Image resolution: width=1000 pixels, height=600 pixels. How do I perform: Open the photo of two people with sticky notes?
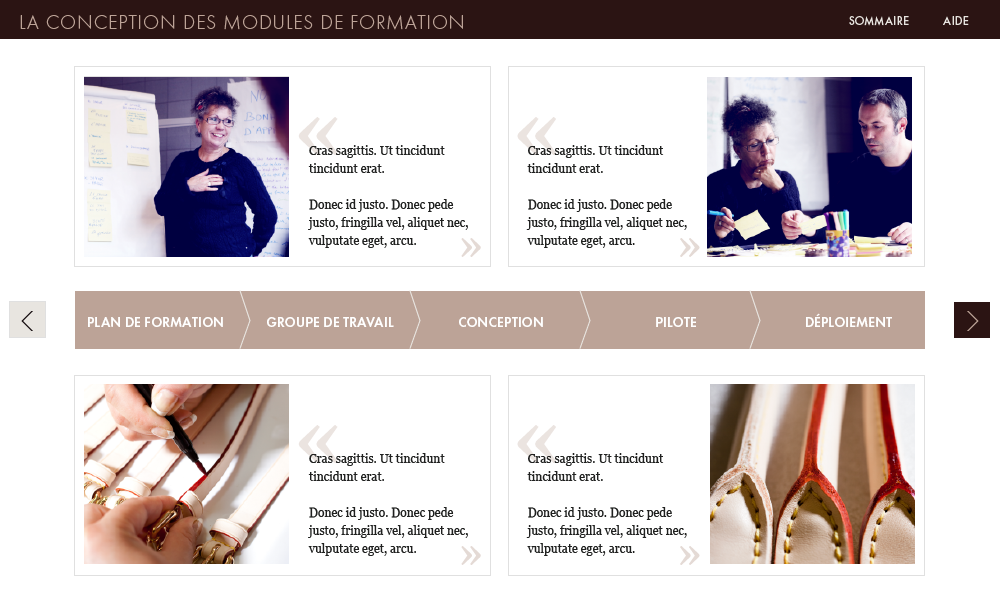click(x=809, y=167)
